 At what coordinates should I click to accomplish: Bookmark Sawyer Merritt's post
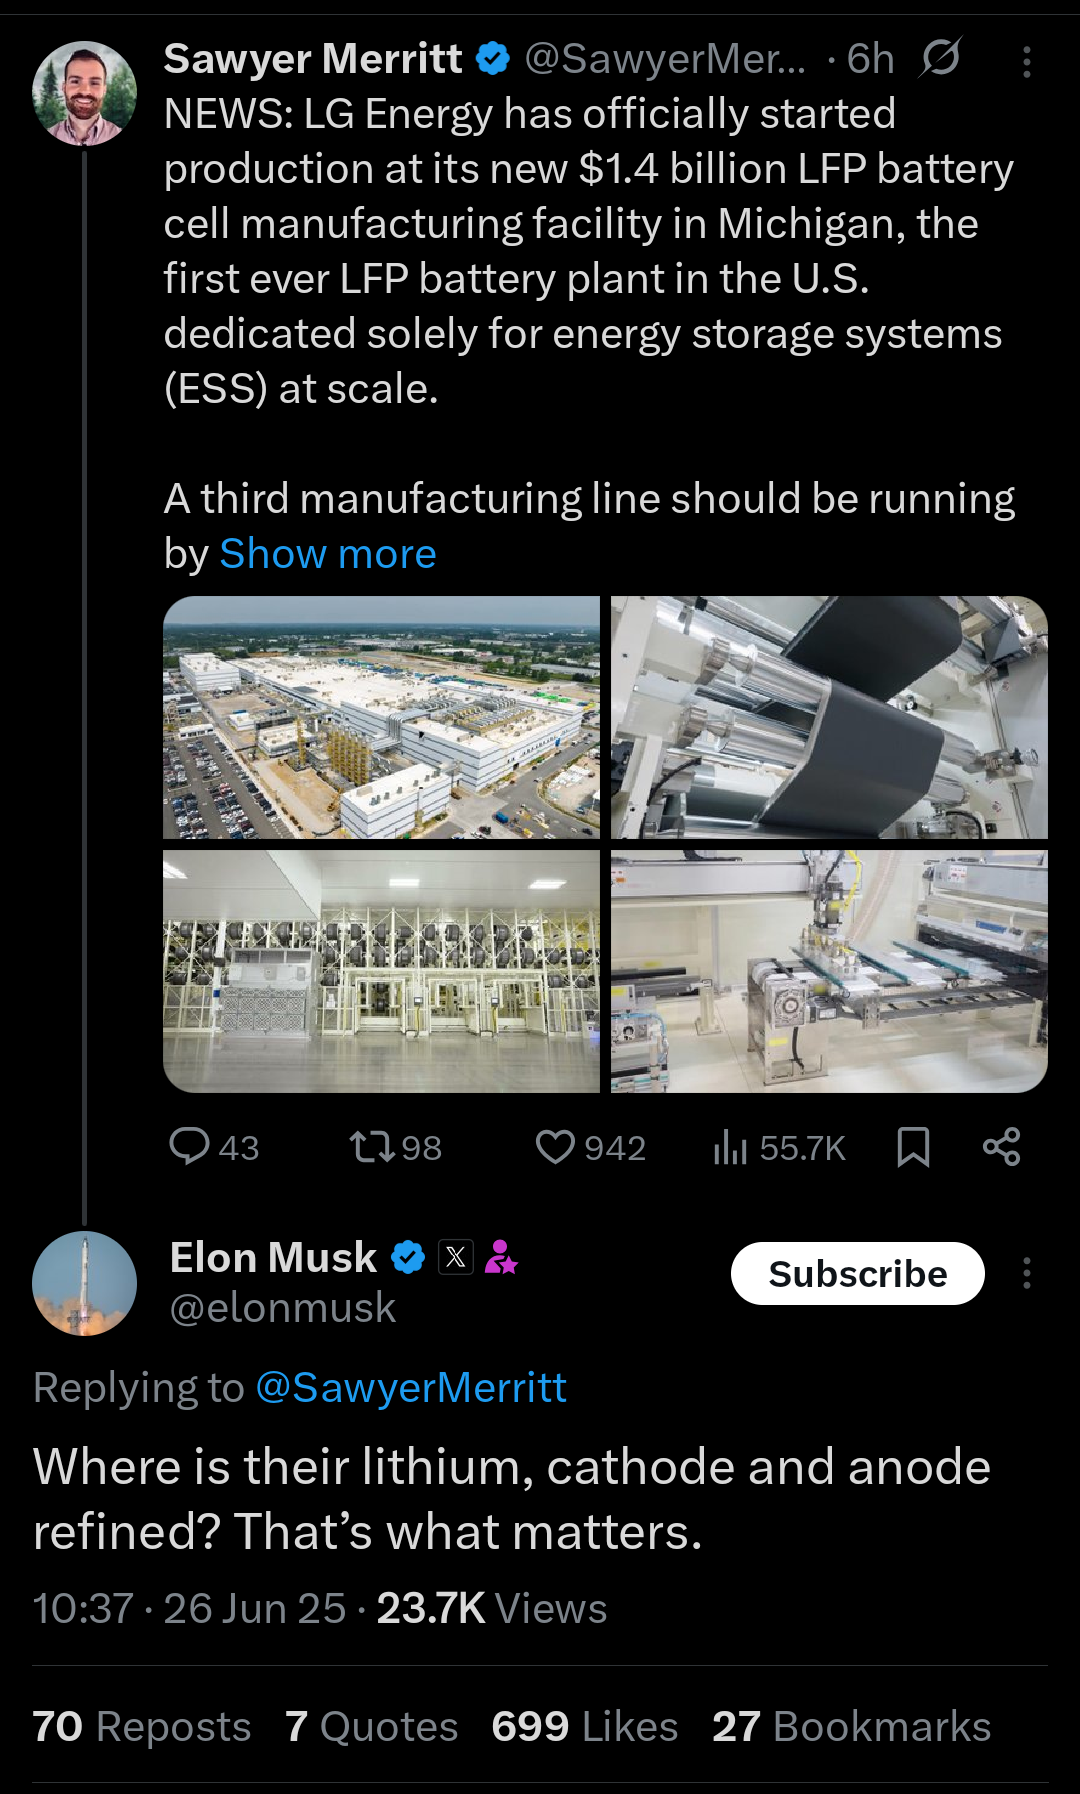tap(913, 1146)
